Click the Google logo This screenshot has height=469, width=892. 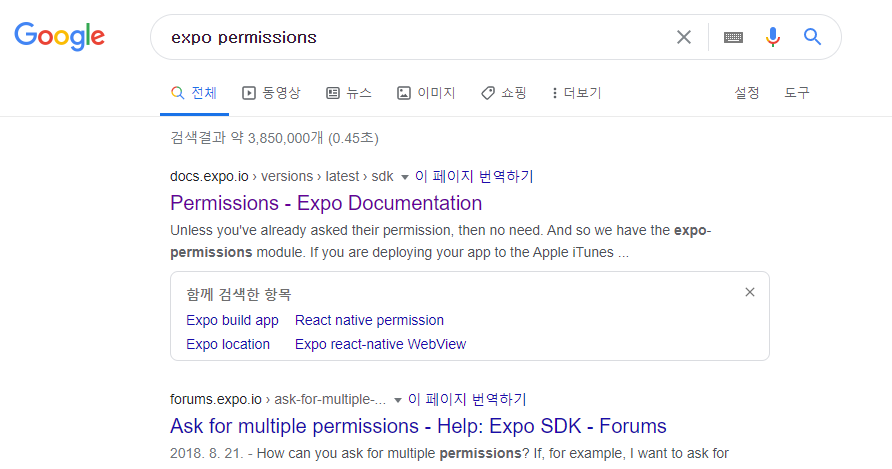(60, 36)
